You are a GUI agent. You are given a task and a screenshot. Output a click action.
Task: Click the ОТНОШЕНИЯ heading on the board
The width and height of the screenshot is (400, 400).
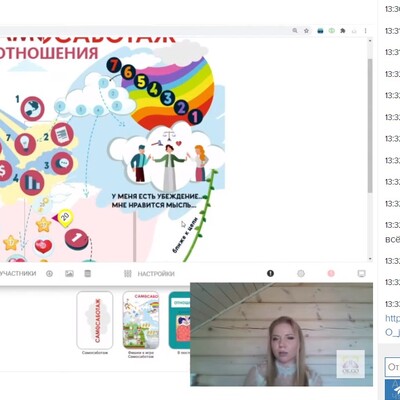(x=49, y=53)
